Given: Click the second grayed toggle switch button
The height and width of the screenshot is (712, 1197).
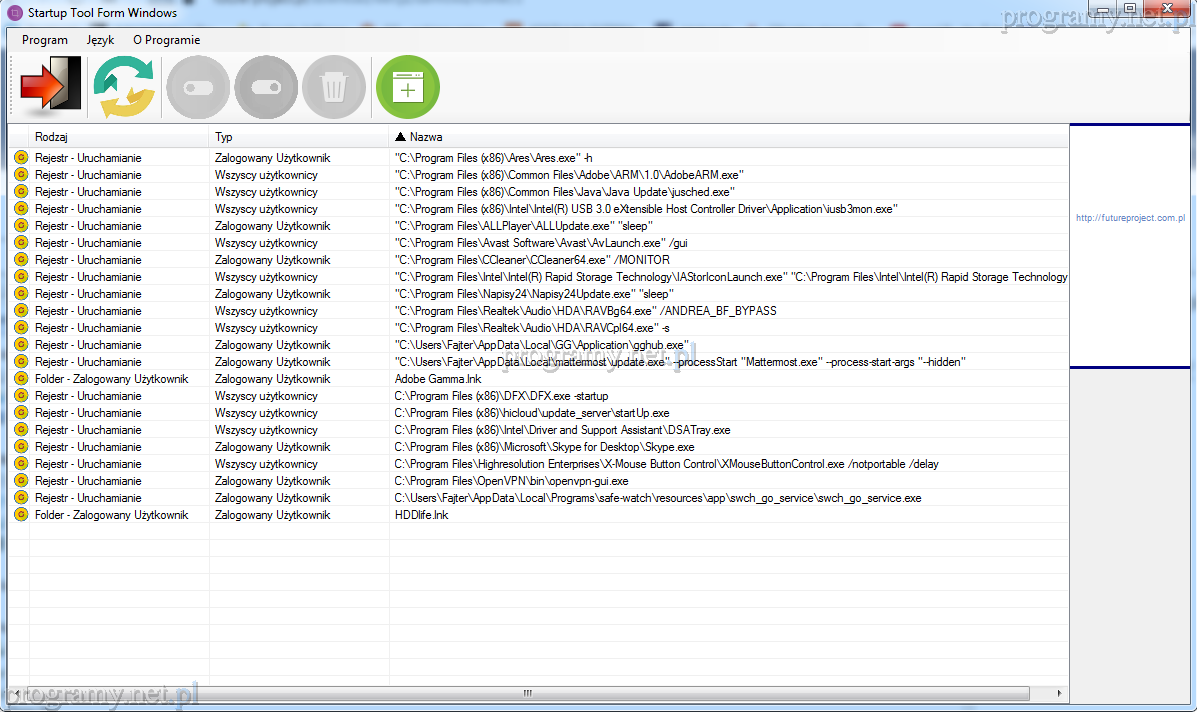Looking at the screenshot, I should [x=266, y=88].
